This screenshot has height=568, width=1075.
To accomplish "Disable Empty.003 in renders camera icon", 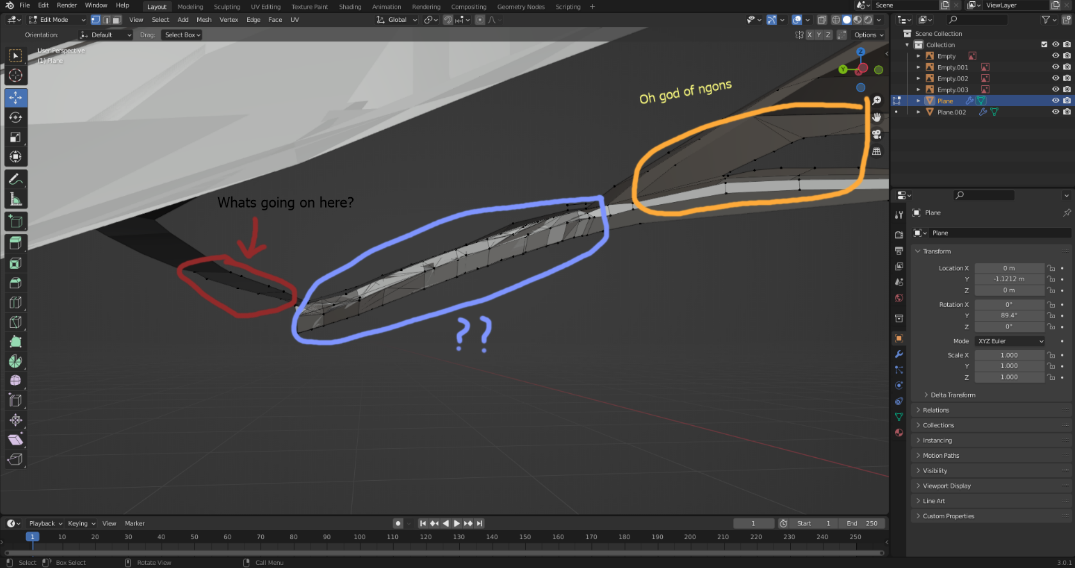I will [x=1067, y=89].
